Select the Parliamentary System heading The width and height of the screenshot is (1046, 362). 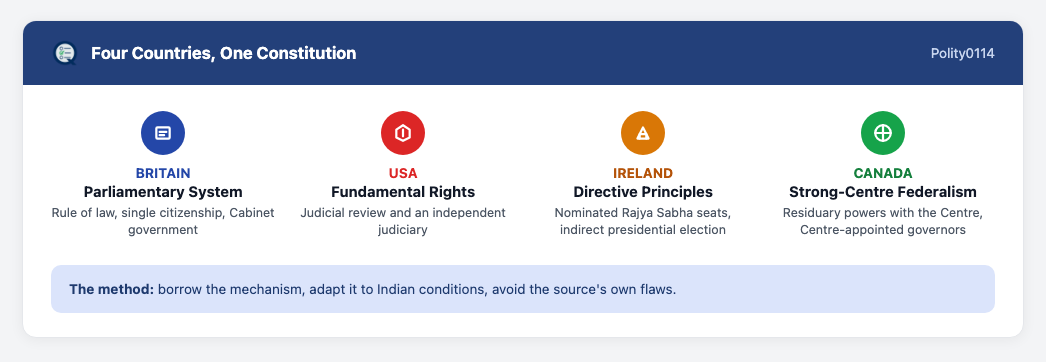pos(163,193)
